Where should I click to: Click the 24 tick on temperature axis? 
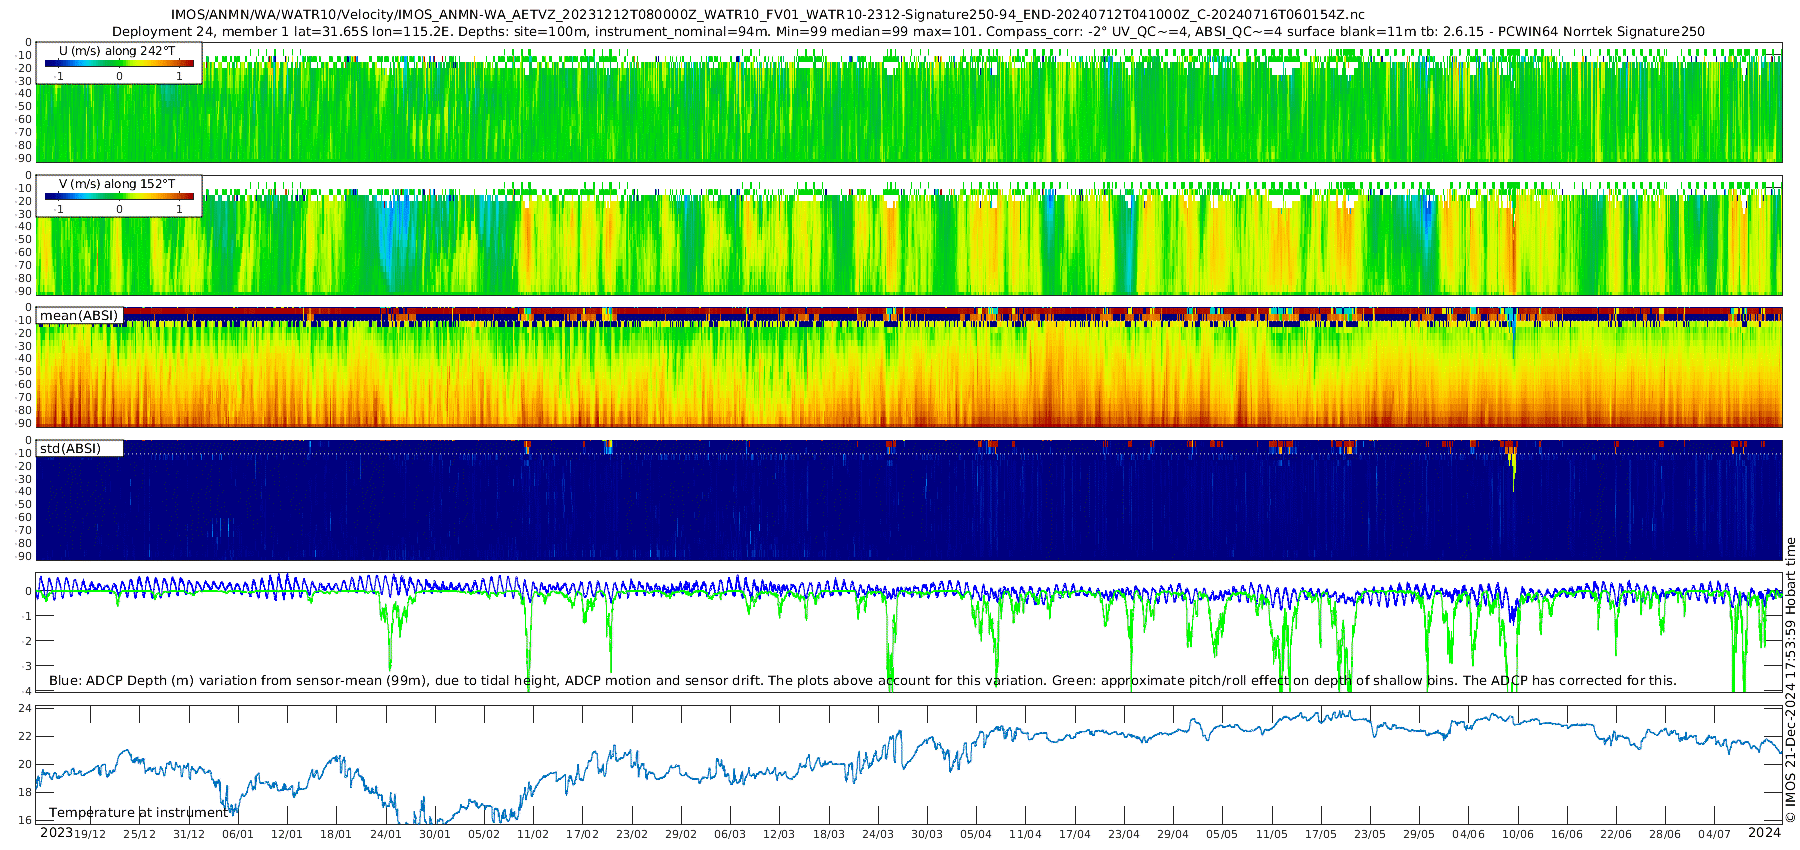(25, 708)
